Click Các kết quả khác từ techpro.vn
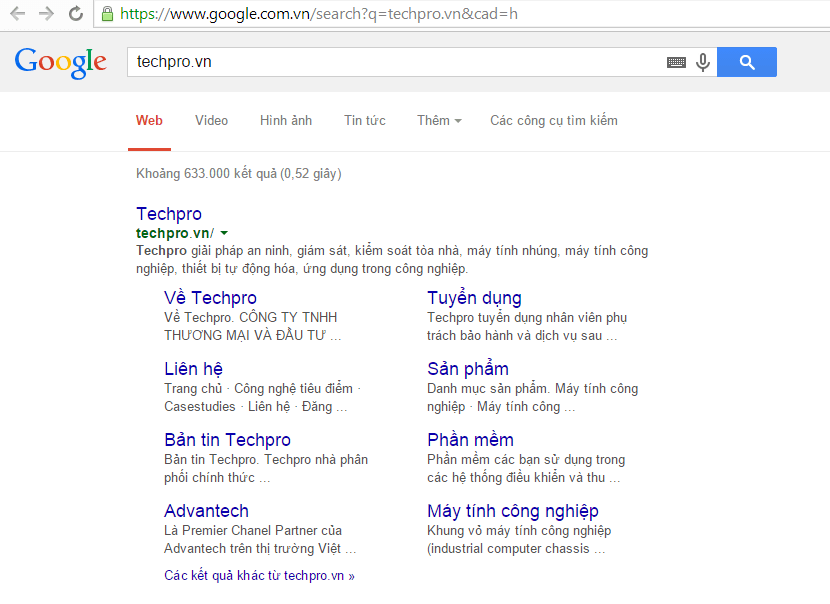 click(259, 575)
